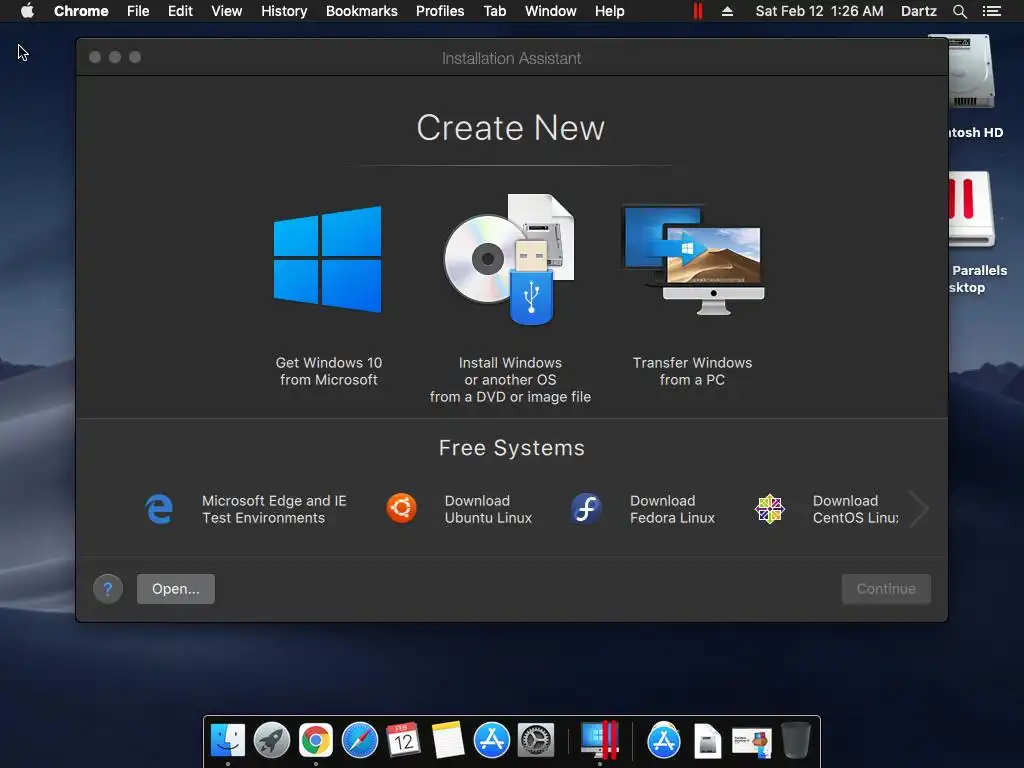The height and width of the screenshot is (768, 1024).
Task: Open Finder from the Dock
Action: pos(228,740)
